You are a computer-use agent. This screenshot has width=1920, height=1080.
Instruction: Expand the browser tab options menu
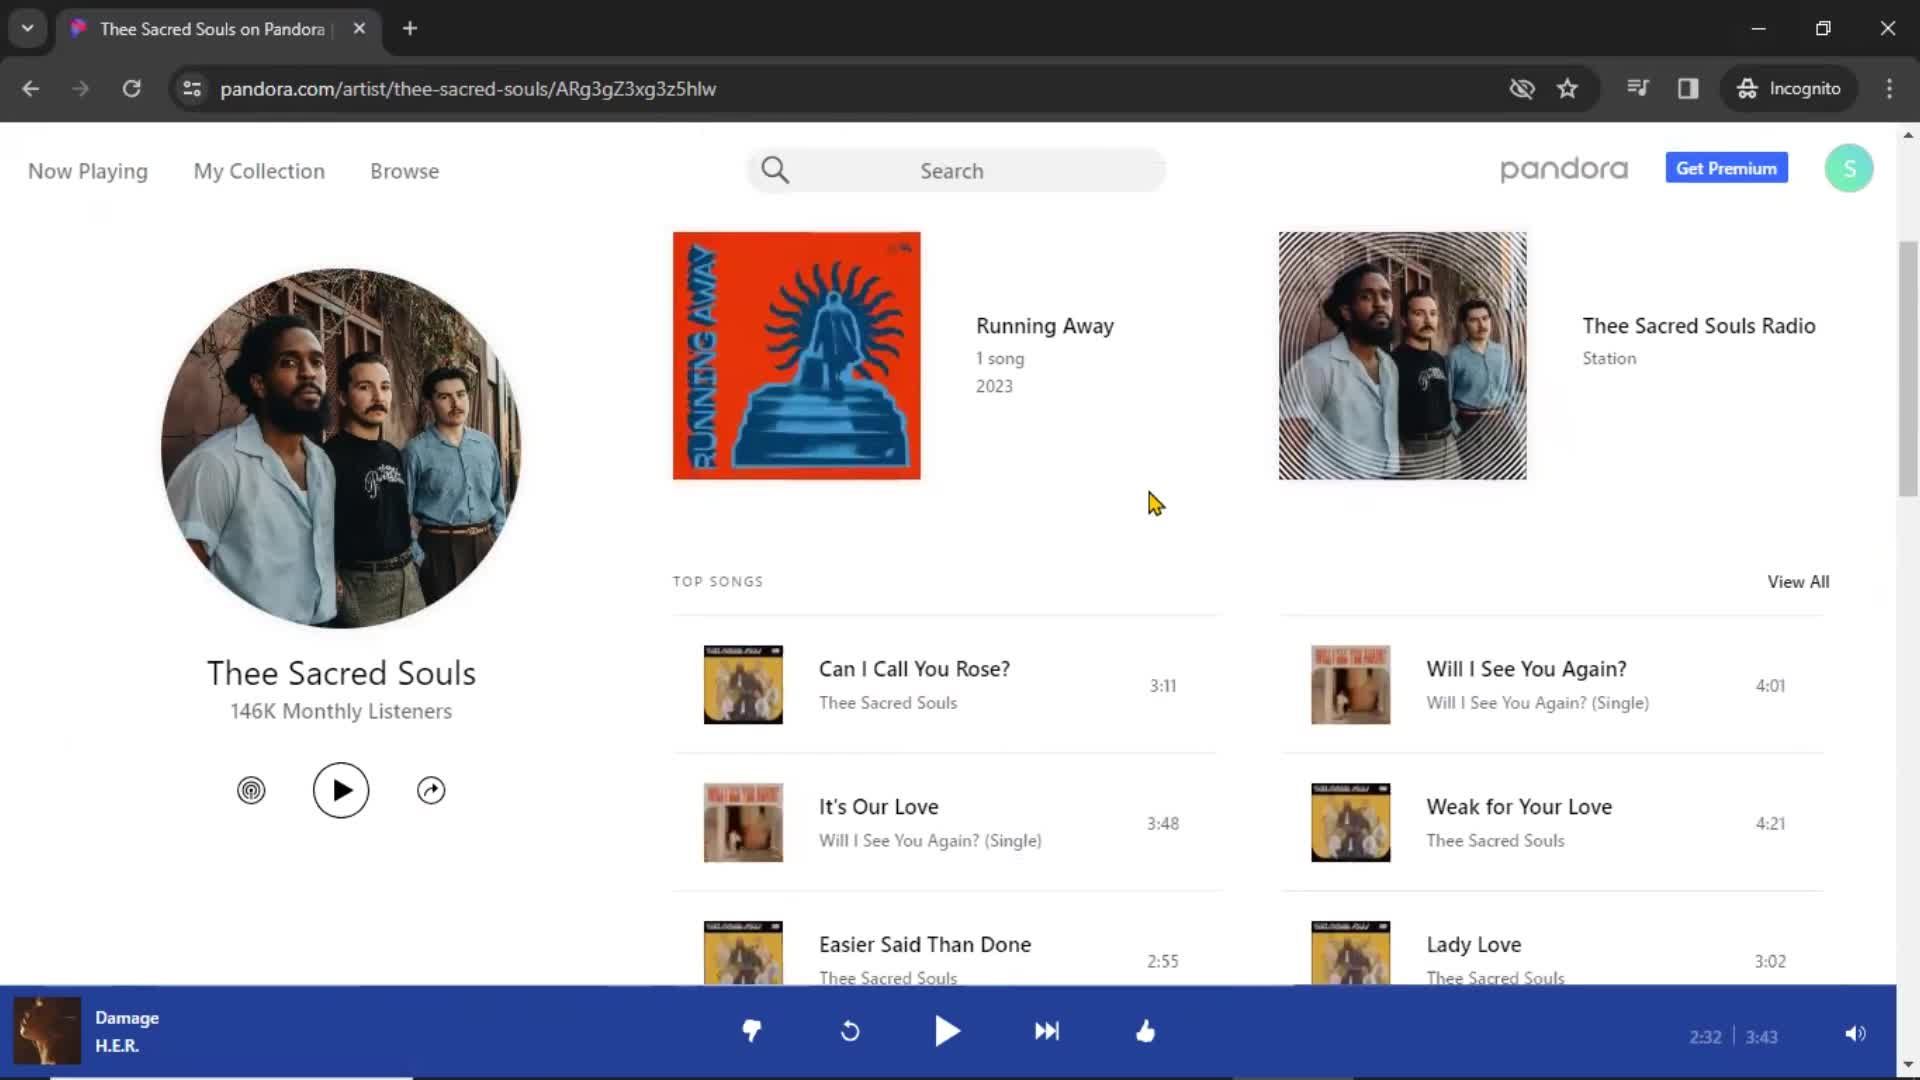click(28, 28)
